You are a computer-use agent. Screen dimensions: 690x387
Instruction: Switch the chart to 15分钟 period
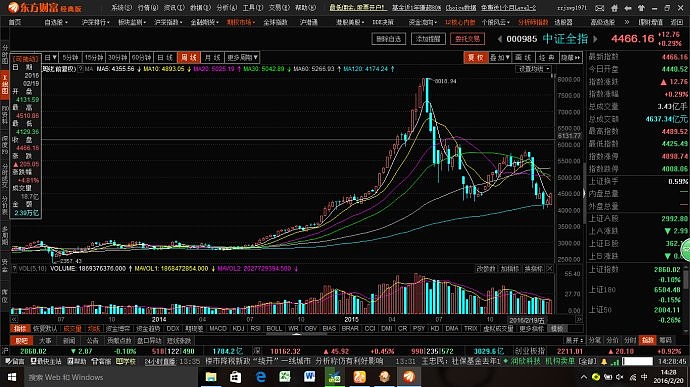pyautogui.click(x=94, y=57)
